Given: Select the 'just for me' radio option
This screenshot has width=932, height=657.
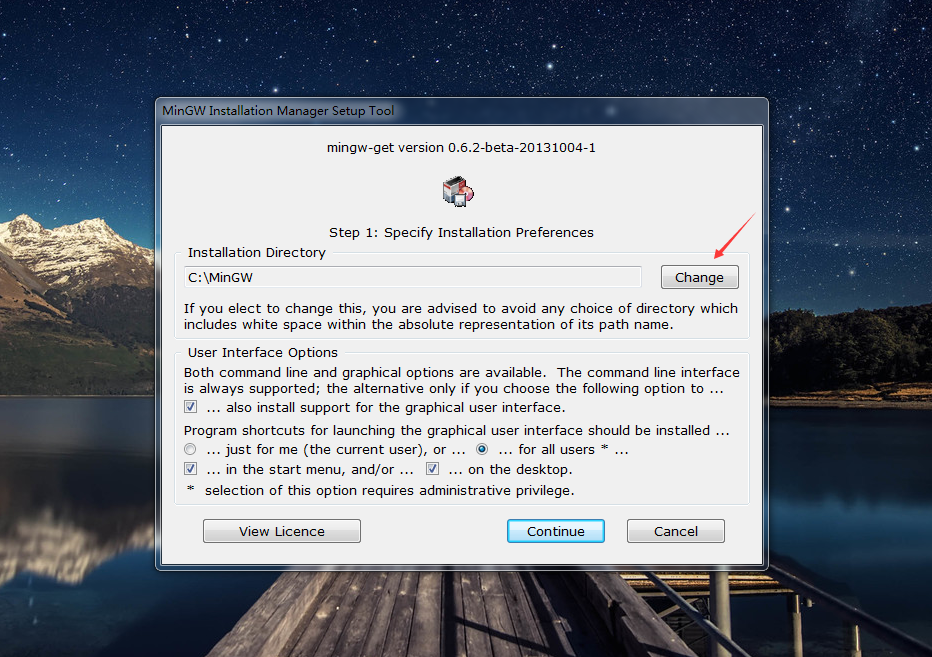Looking at the screenshot, I should pyautogui.click(x=190, y=449).
